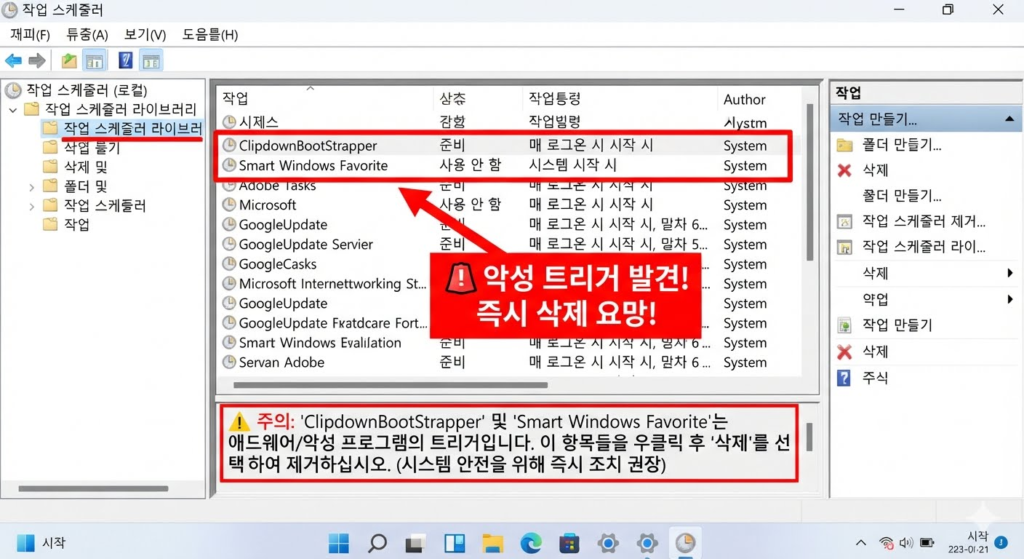1024x559 pixels.
Task: Click clock icon of Smart Windows Favorite task
Action: 229,165
